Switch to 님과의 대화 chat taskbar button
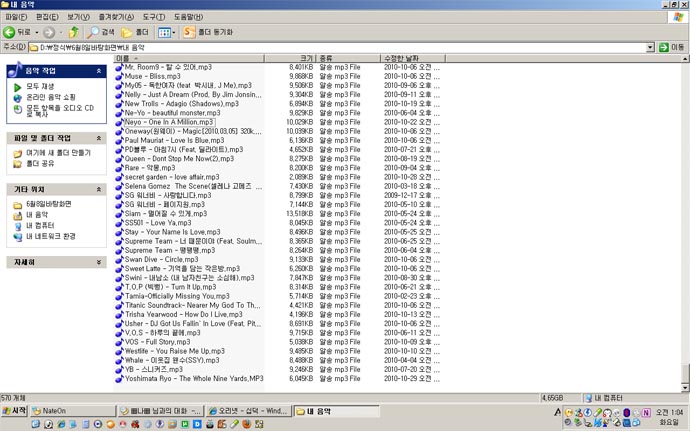Viewport: 690px width, 431px height. tap(161, 411)
